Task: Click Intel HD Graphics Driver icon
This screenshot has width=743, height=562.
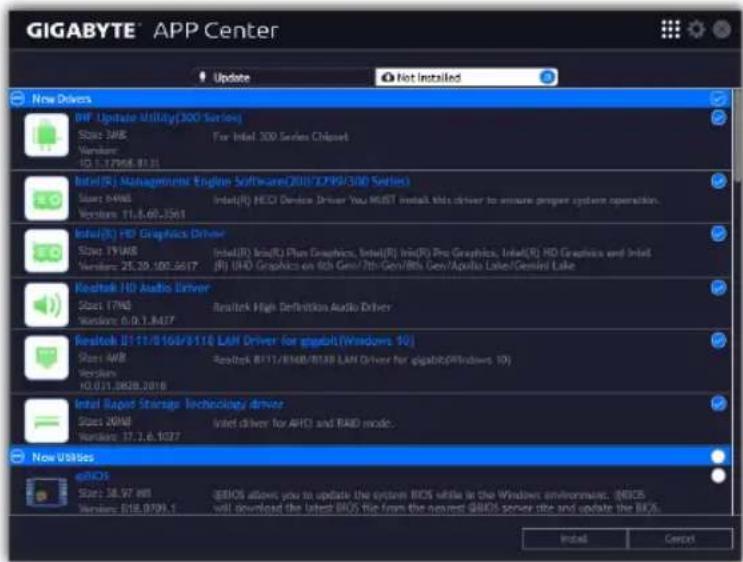Action: [x=46, y=251]
